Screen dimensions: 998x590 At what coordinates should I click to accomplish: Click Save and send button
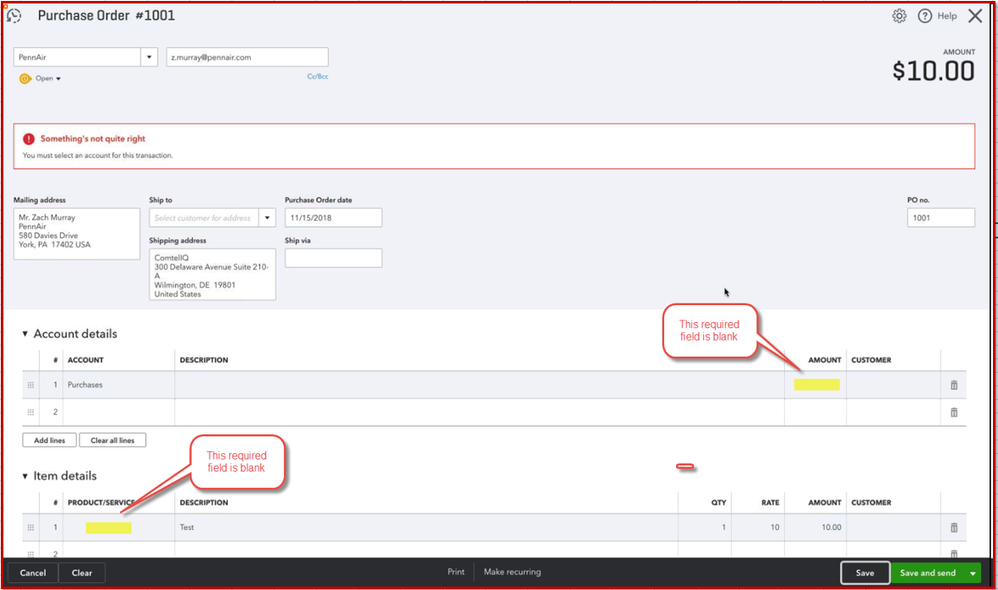pos(928,573)
